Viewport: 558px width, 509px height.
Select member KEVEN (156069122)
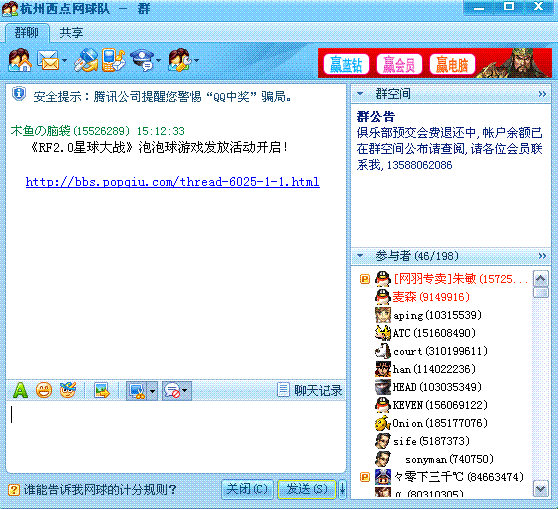coord(431,405)
